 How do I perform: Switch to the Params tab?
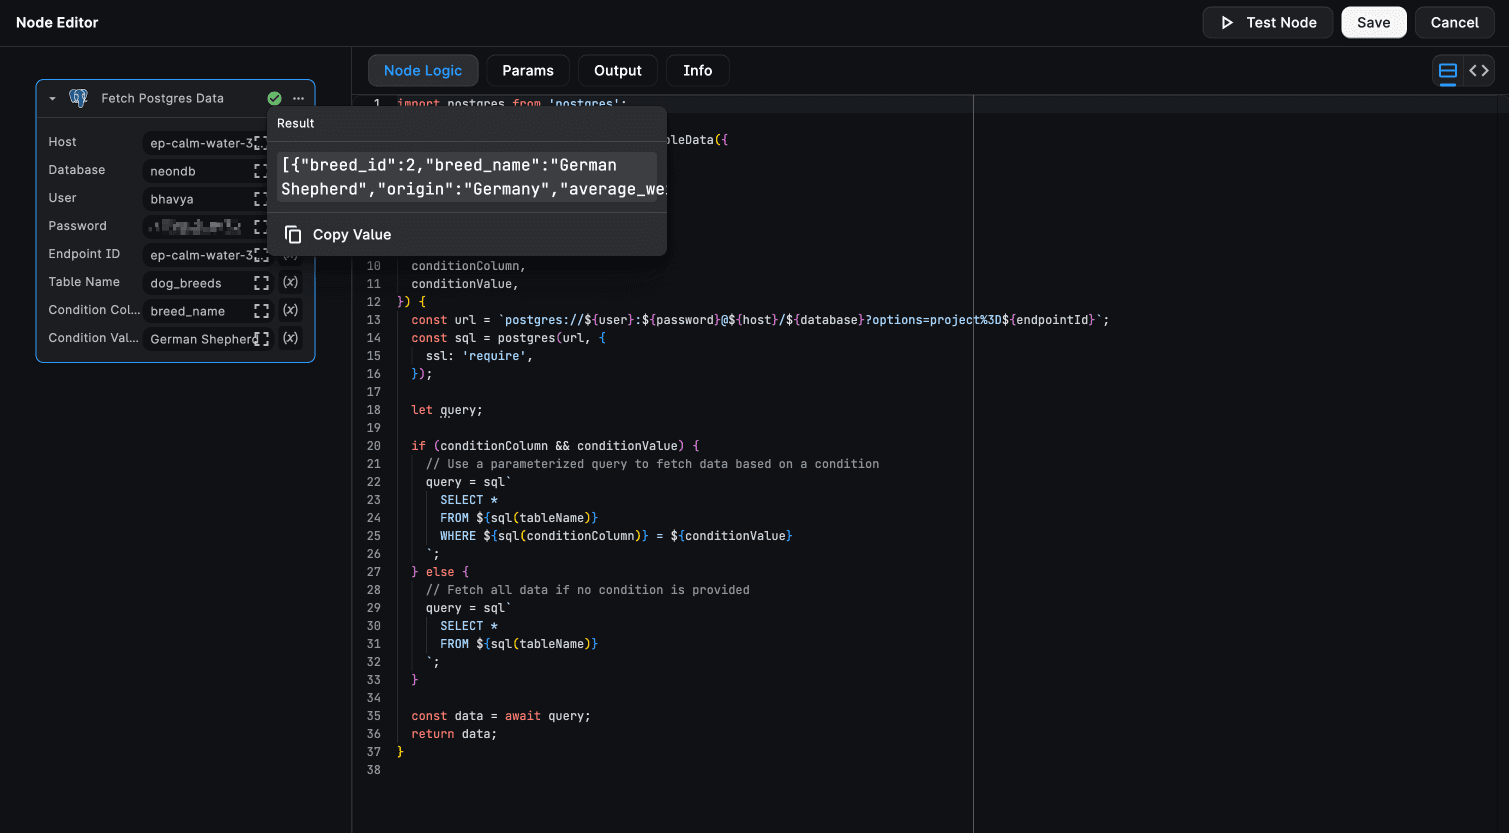pos(528,70)
